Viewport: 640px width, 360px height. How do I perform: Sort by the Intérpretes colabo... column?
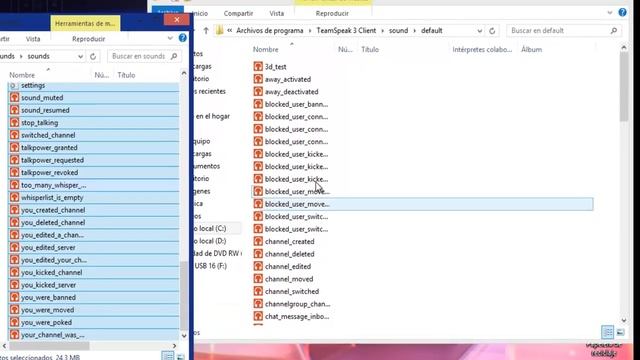click(482, 49)
